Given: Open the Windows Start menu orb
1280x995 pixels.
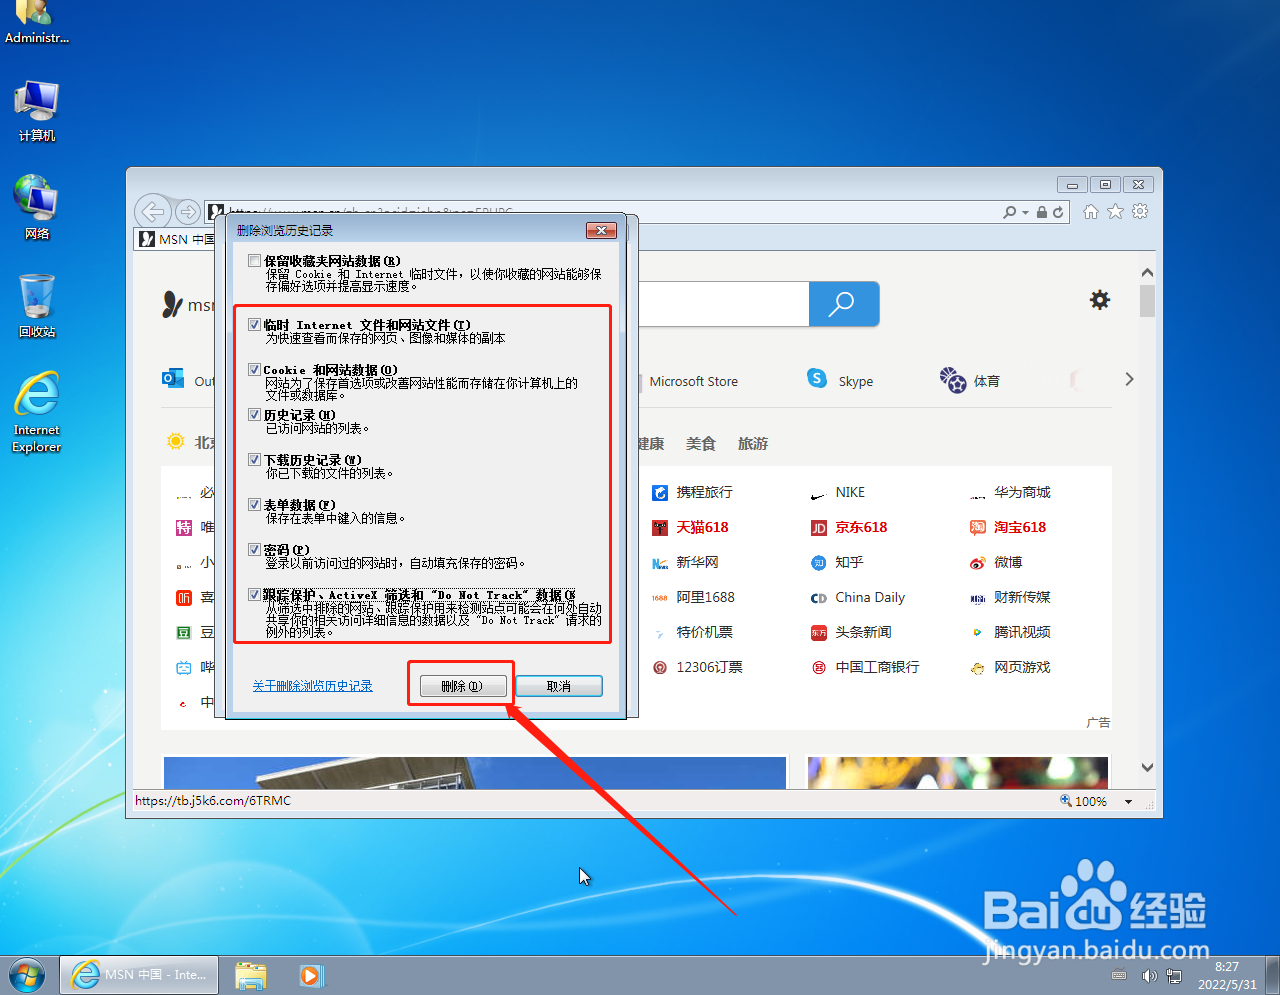Looking at the screenshot, I should point(27,974).
